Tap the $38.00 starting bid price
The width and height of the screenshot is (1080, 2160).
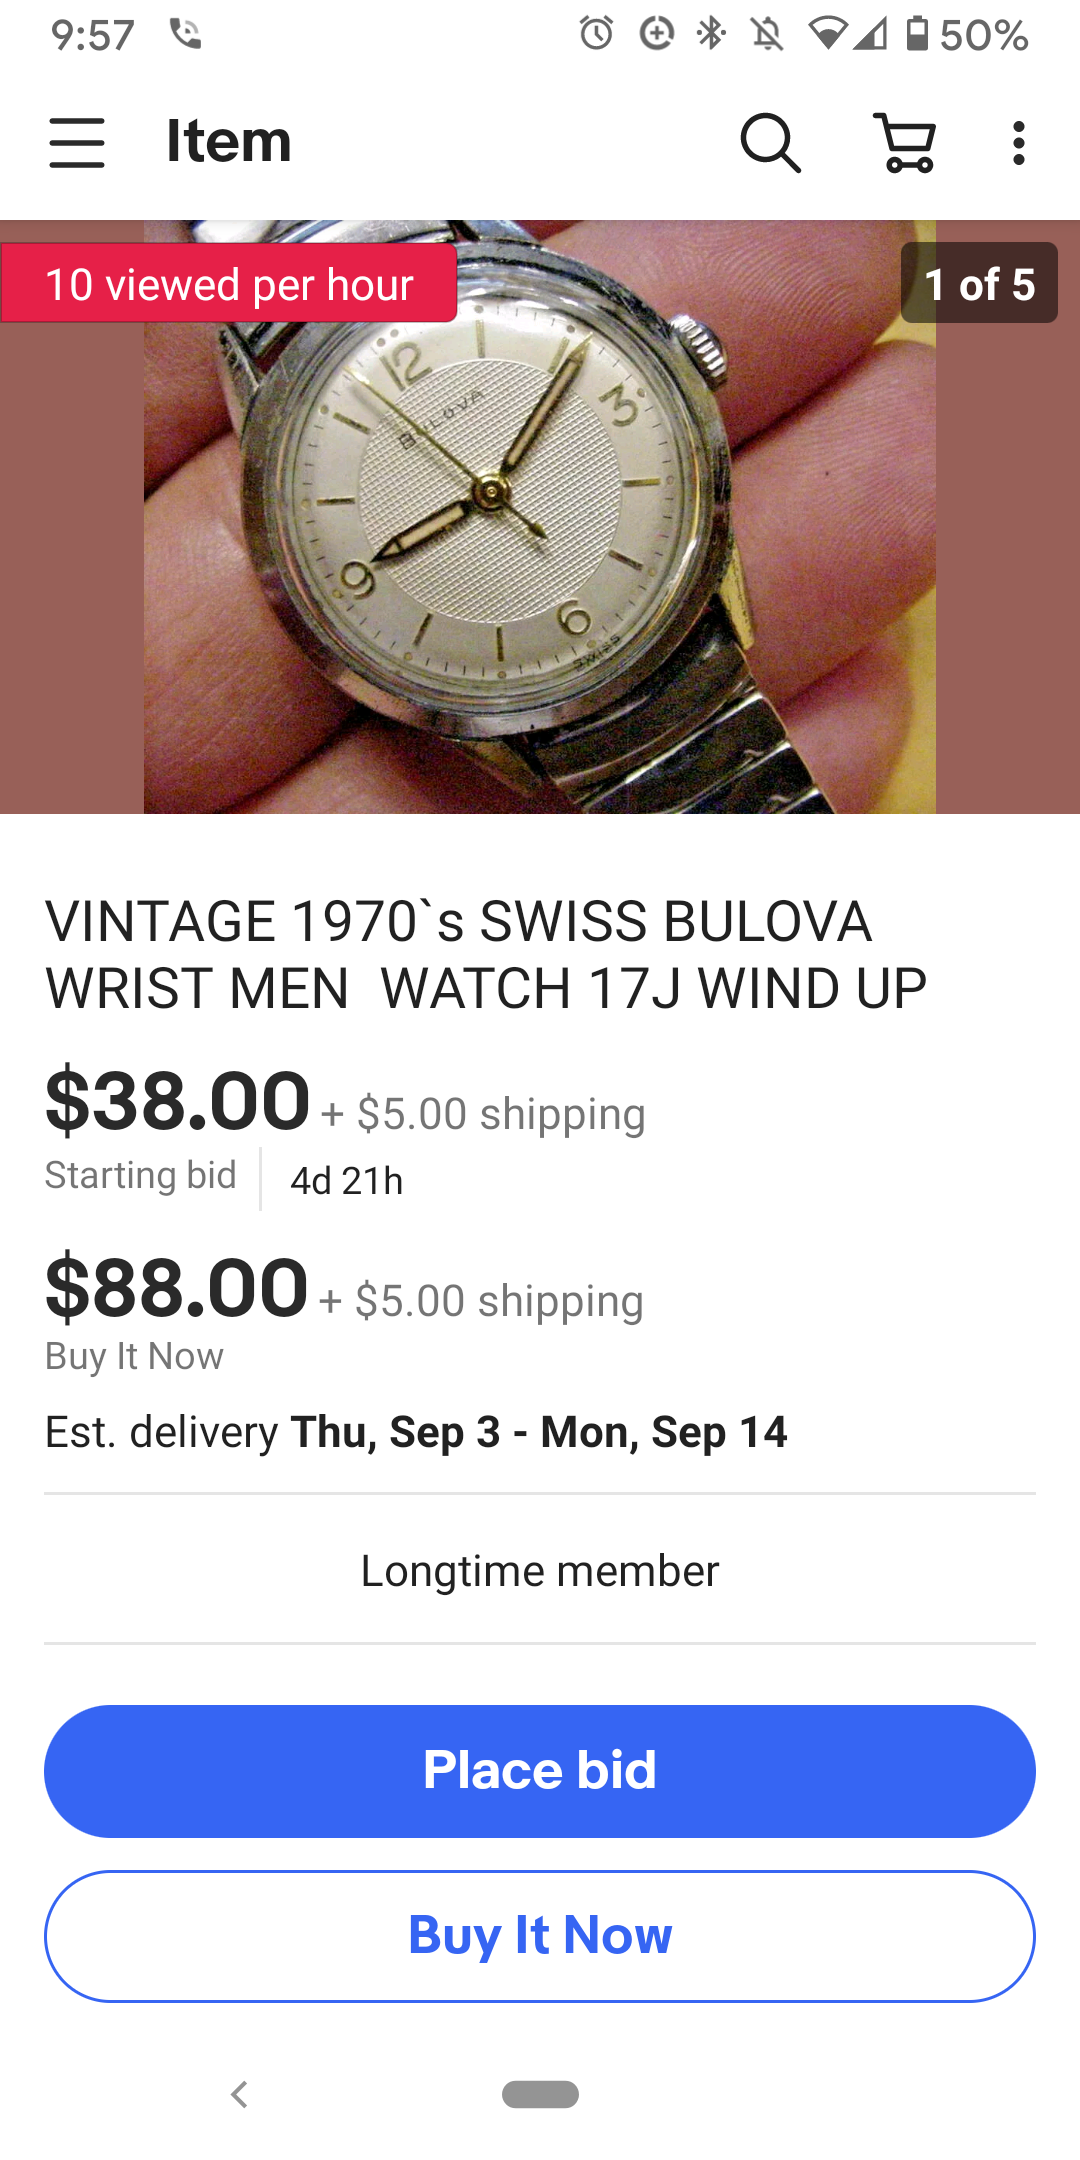(178, 1102)
